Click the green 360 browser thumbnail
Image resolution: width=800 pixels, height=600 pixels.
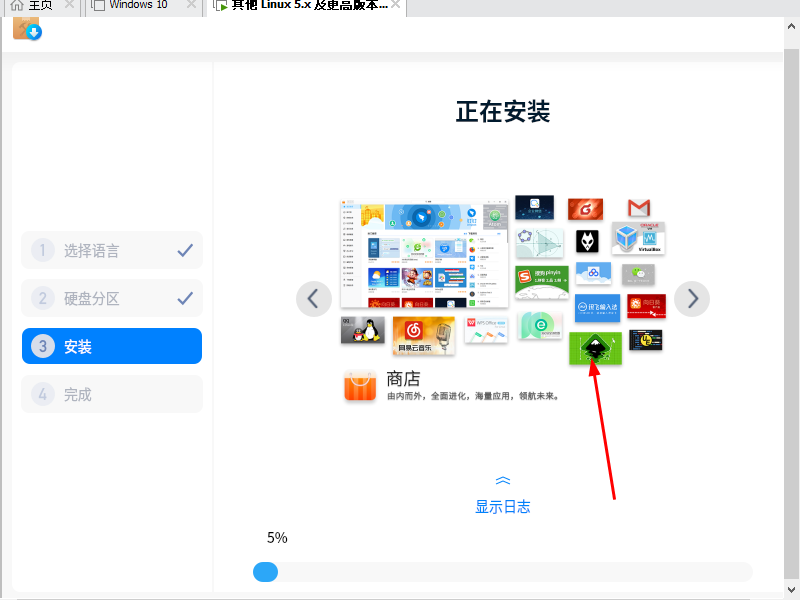point(540,326)
